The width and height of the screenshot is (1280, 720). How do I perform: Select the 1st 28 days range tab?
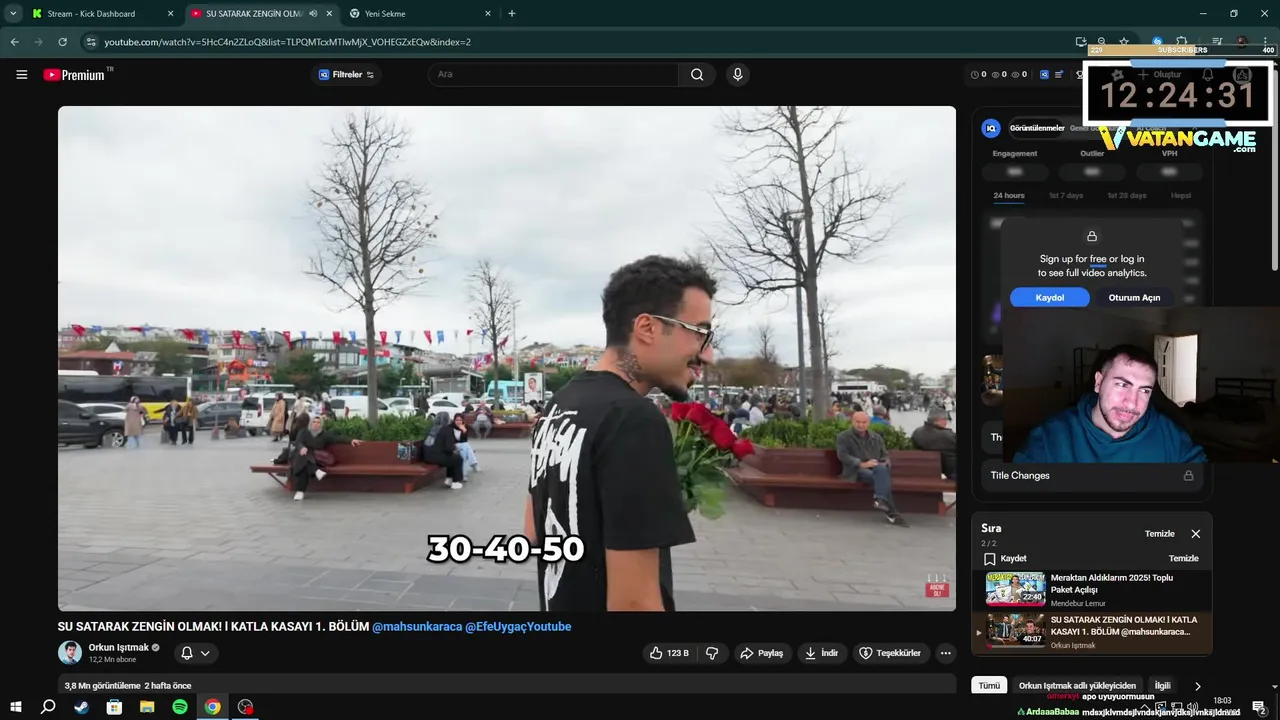[x=1125, y=195]
